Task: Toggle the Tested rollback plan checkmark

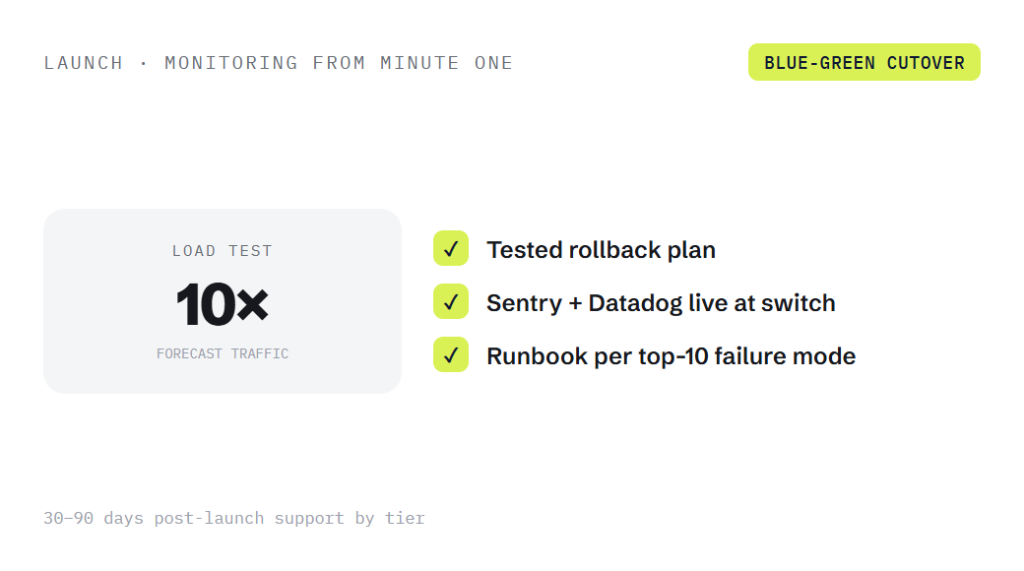Action: (451, 248)
